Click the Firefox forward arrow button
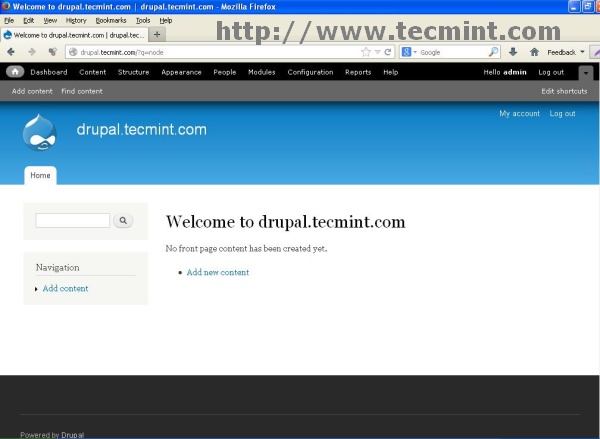Screen dimensions: 600x439 click(32, 52)
